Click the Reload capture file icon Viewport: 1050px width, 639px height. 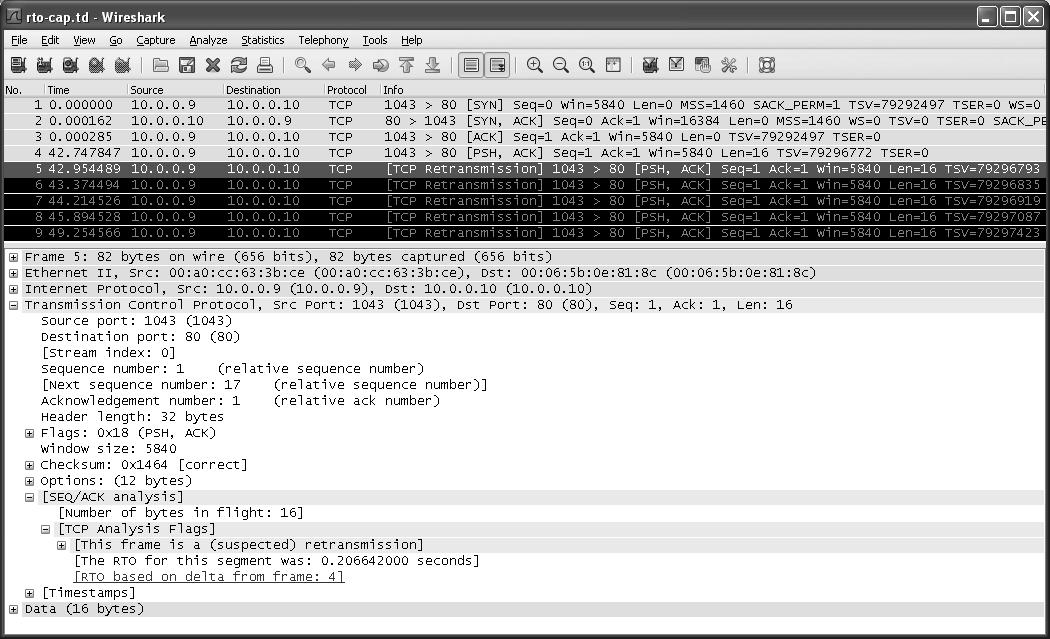point(238,66)
